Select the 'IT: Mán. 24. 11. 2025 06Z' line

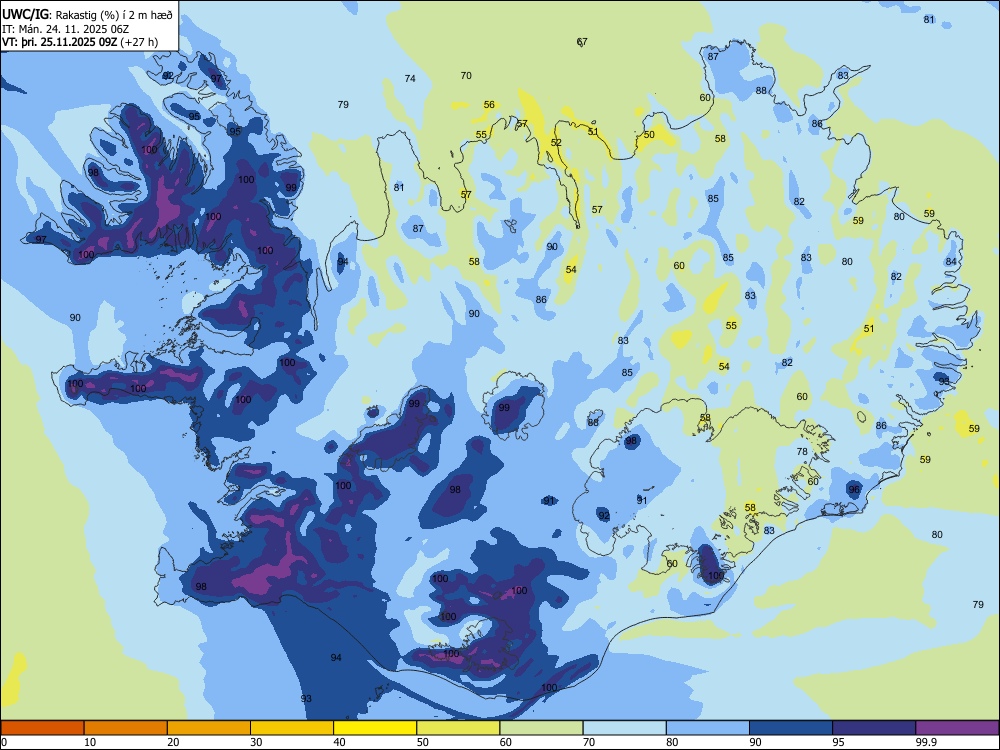66,29
